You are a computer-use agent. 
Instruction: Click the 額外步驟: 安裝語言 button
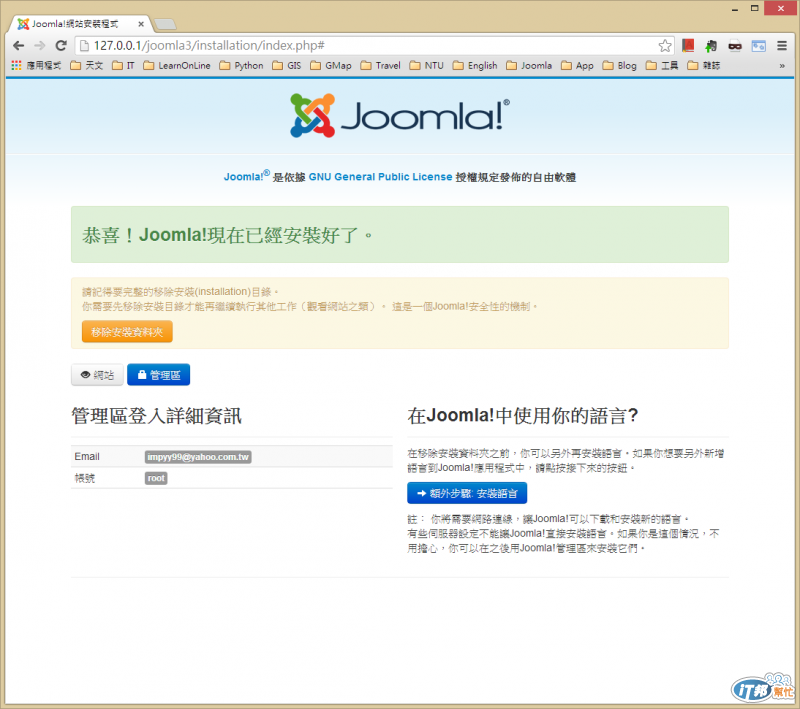pyautogui.click(x=467, y=493)
